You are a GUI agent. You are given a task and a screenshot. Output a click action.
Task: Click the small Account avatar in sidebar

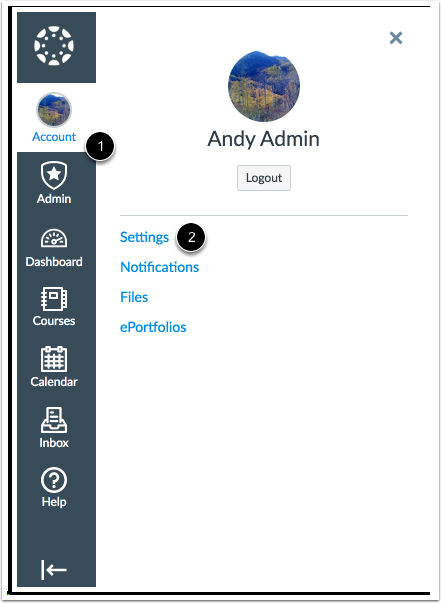(x=54, y=110)
